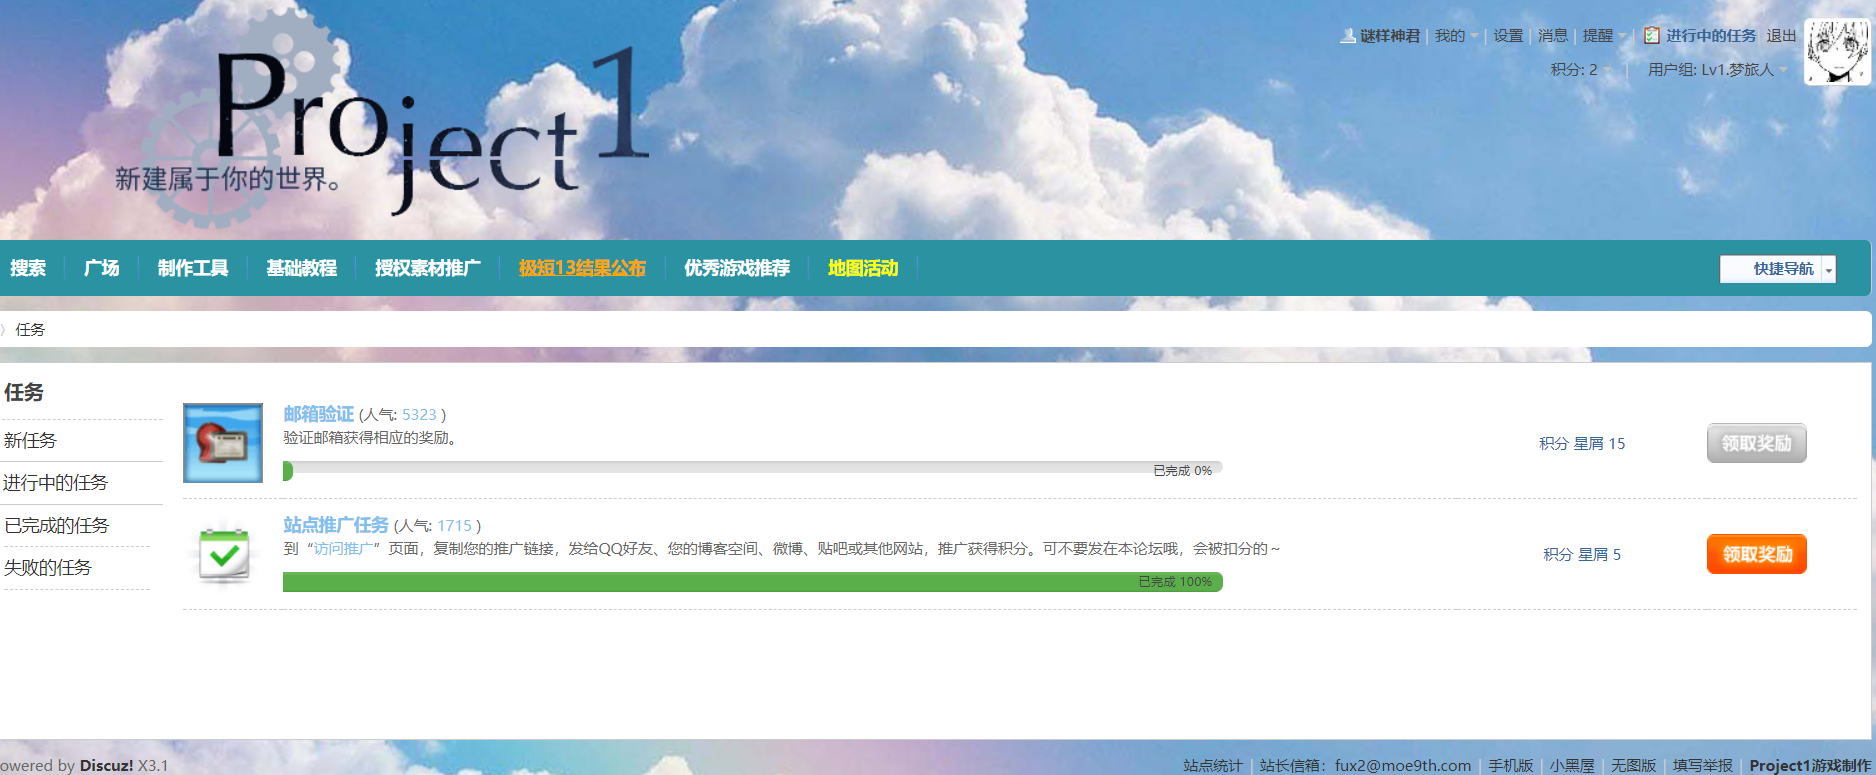The width and height of the screenshot is (1876, 775).
Task: Click the user silhouette icon beside 谜样神君
Action: click(1348, 36)
